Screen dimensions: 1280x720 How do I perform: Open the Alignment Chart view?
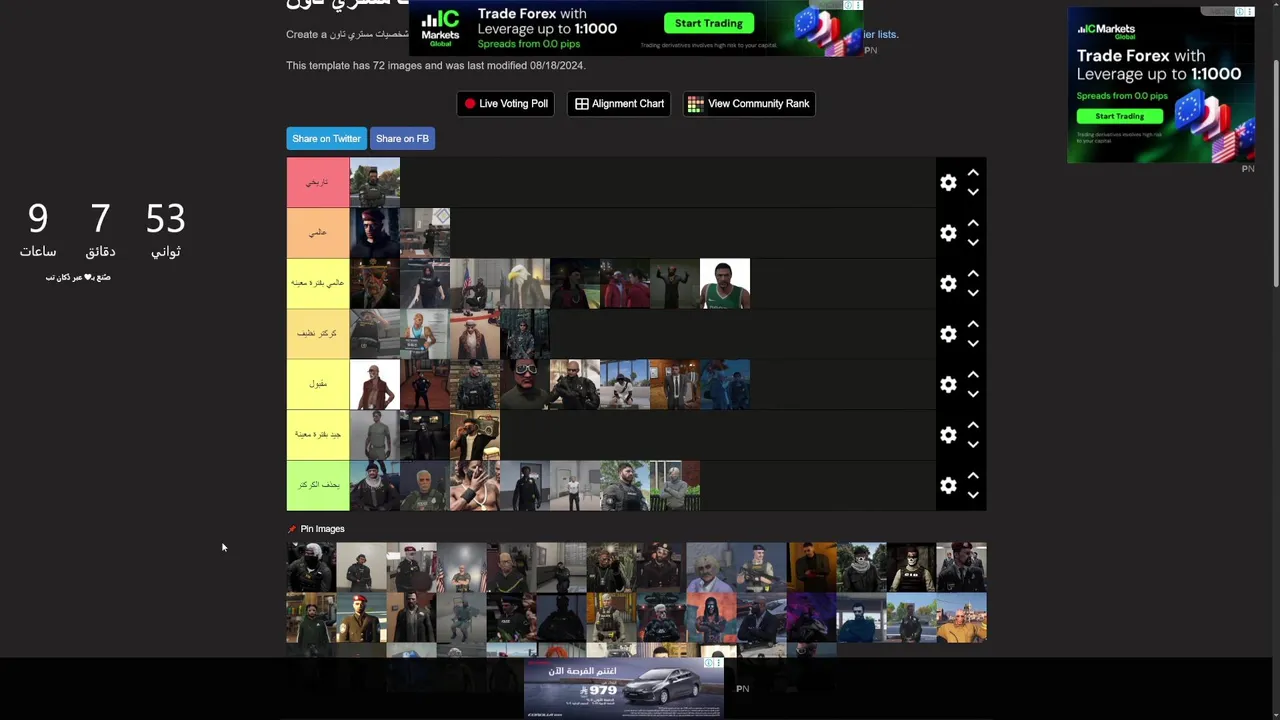tap(619, 104)
